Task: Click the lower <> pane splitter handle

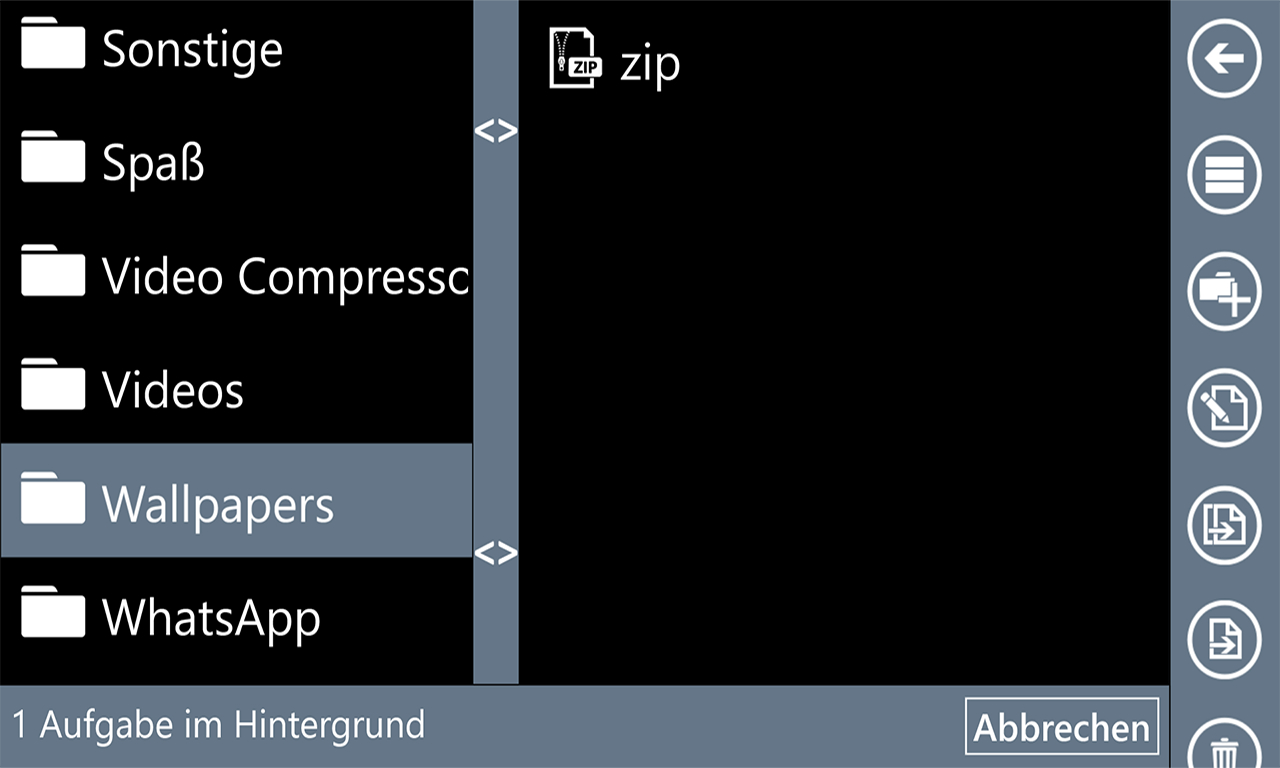Action: click(x=496, y=553)
